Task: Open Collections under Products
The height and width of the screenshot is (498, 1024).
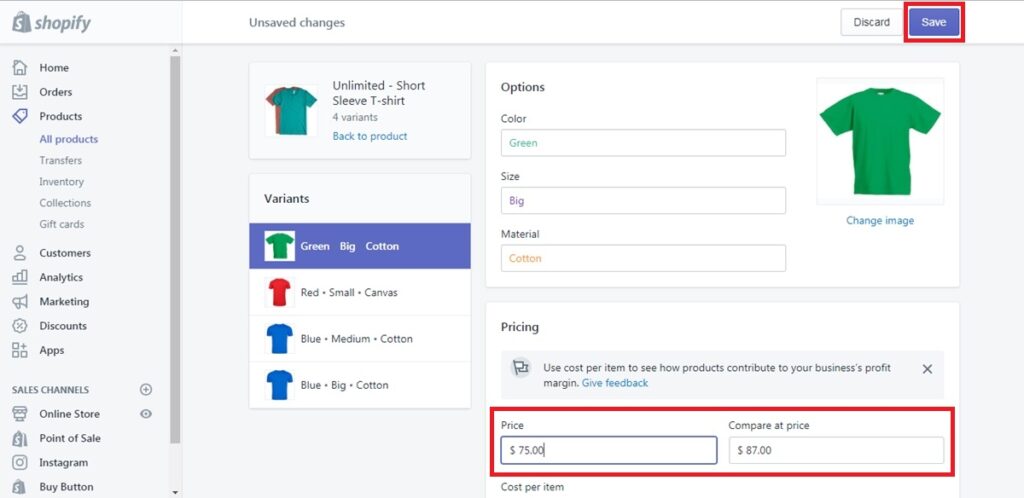Action: coord(65,203)
